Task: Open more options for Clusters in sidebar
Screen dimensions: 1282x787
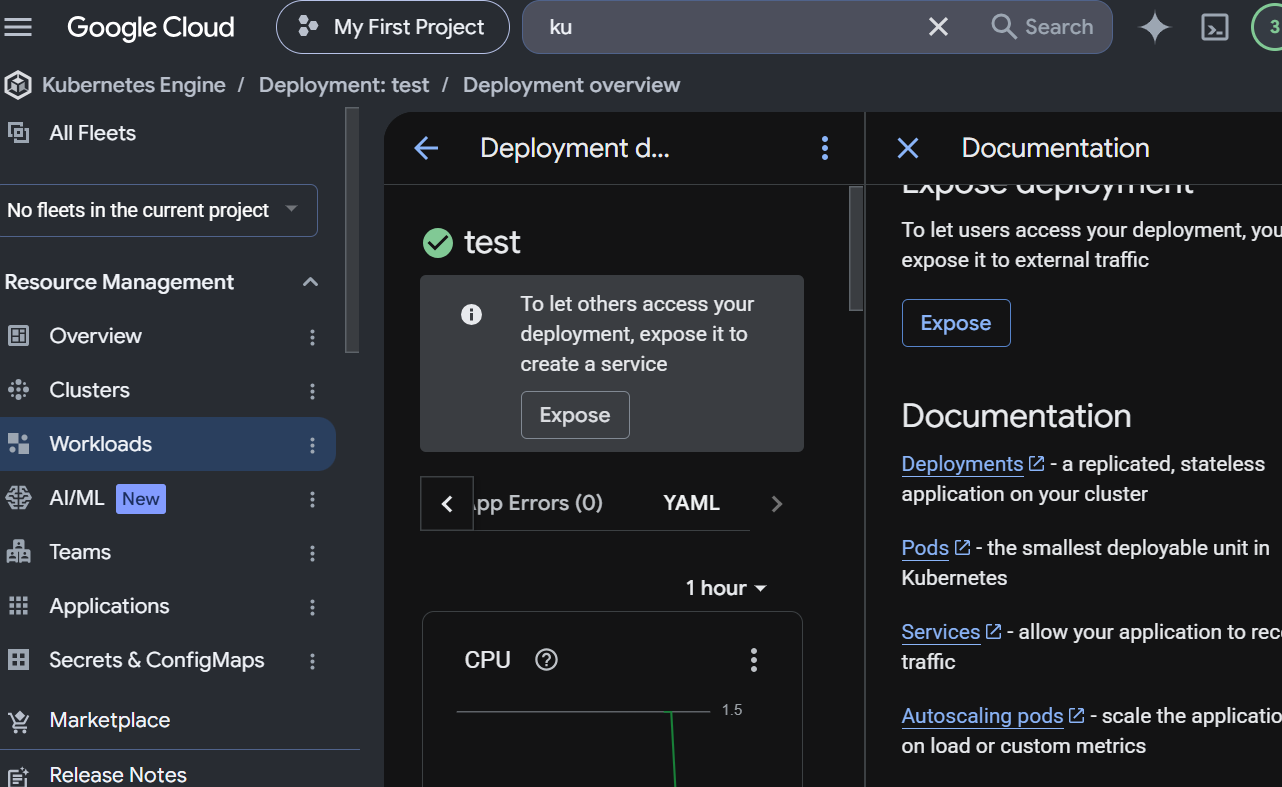Action: (x=312, y=391)
